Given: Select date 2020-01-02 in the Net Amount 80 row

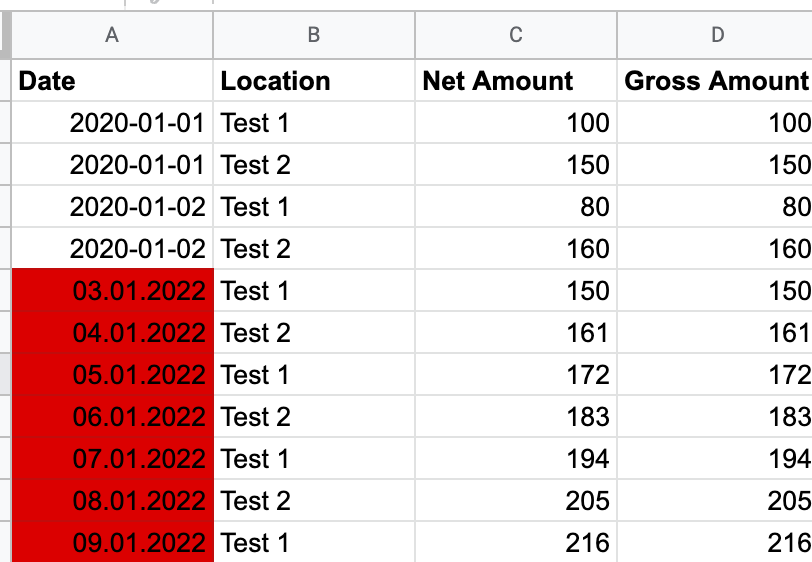Looking at the screenshot, I should [112, 207].
